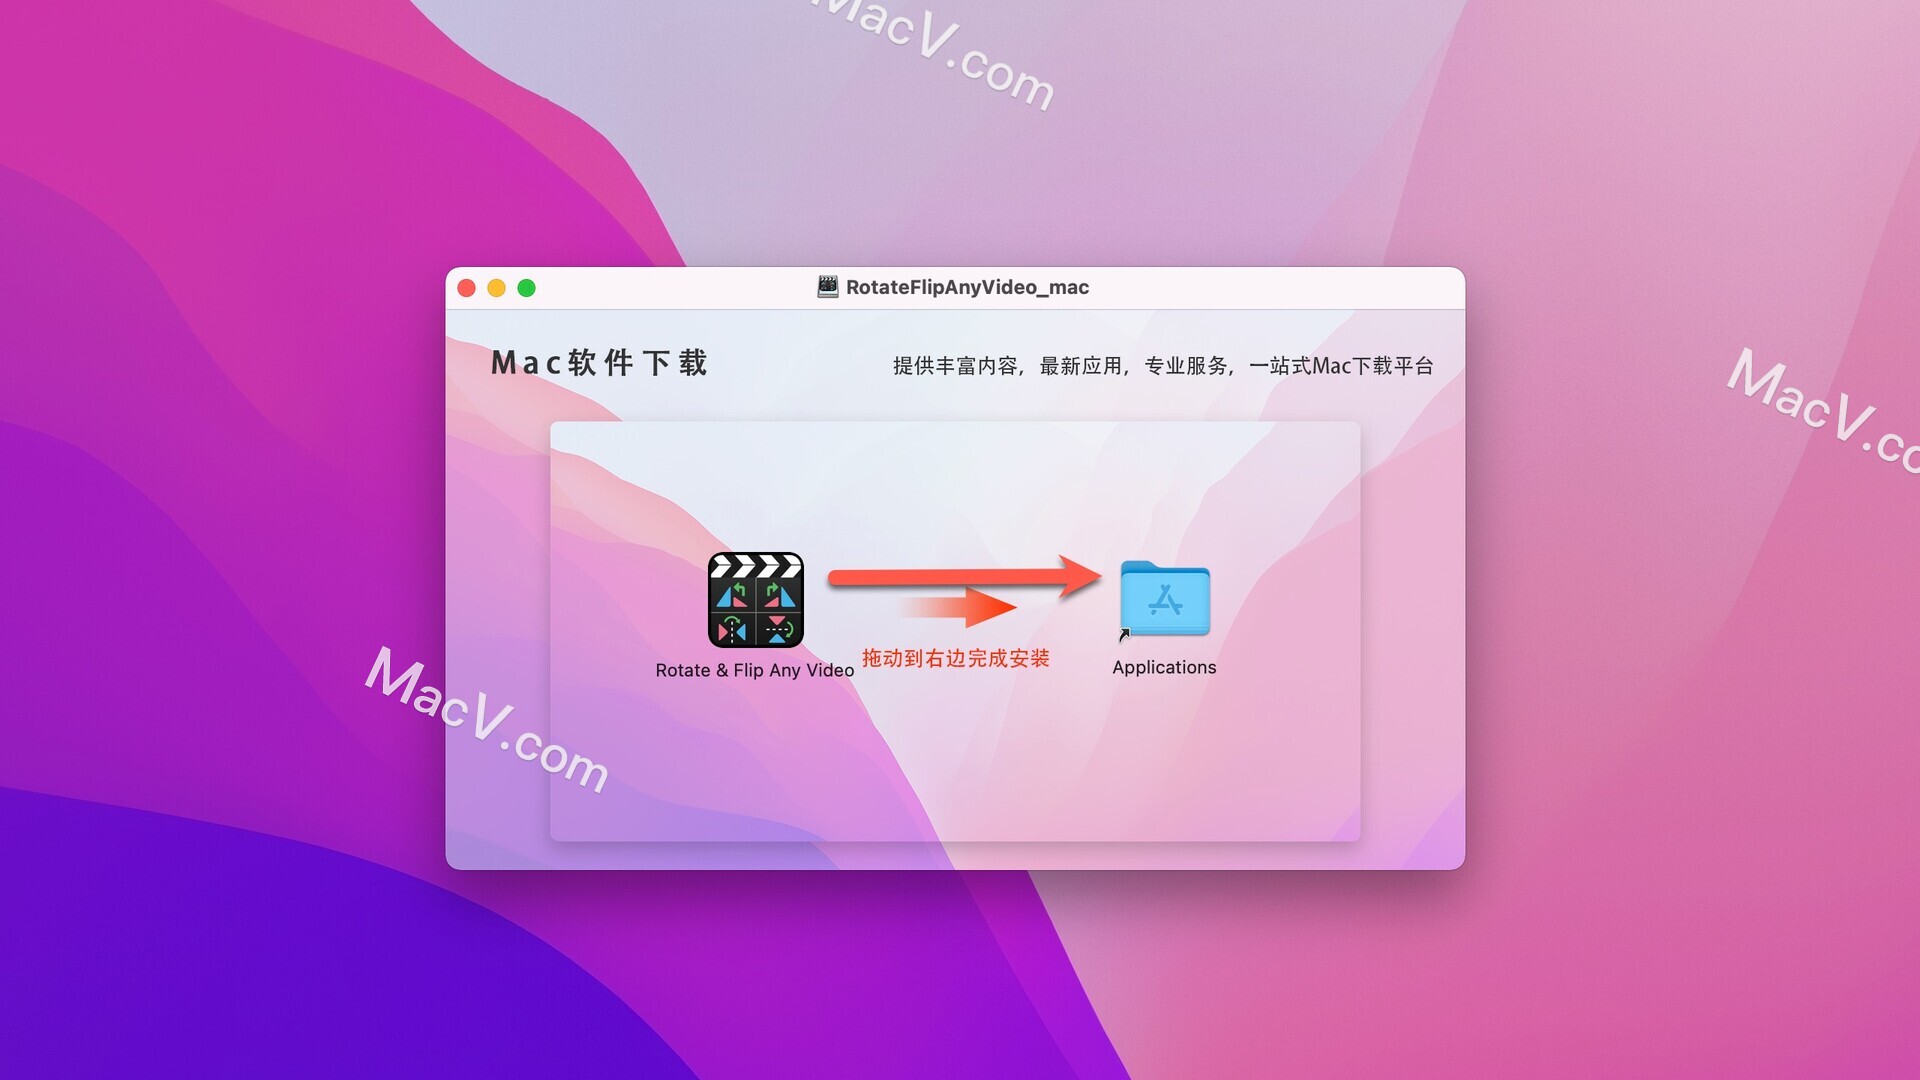This screenshot has width=1920, height=1080.
Task: Expand the installer window contents
Action: (526, 286)
